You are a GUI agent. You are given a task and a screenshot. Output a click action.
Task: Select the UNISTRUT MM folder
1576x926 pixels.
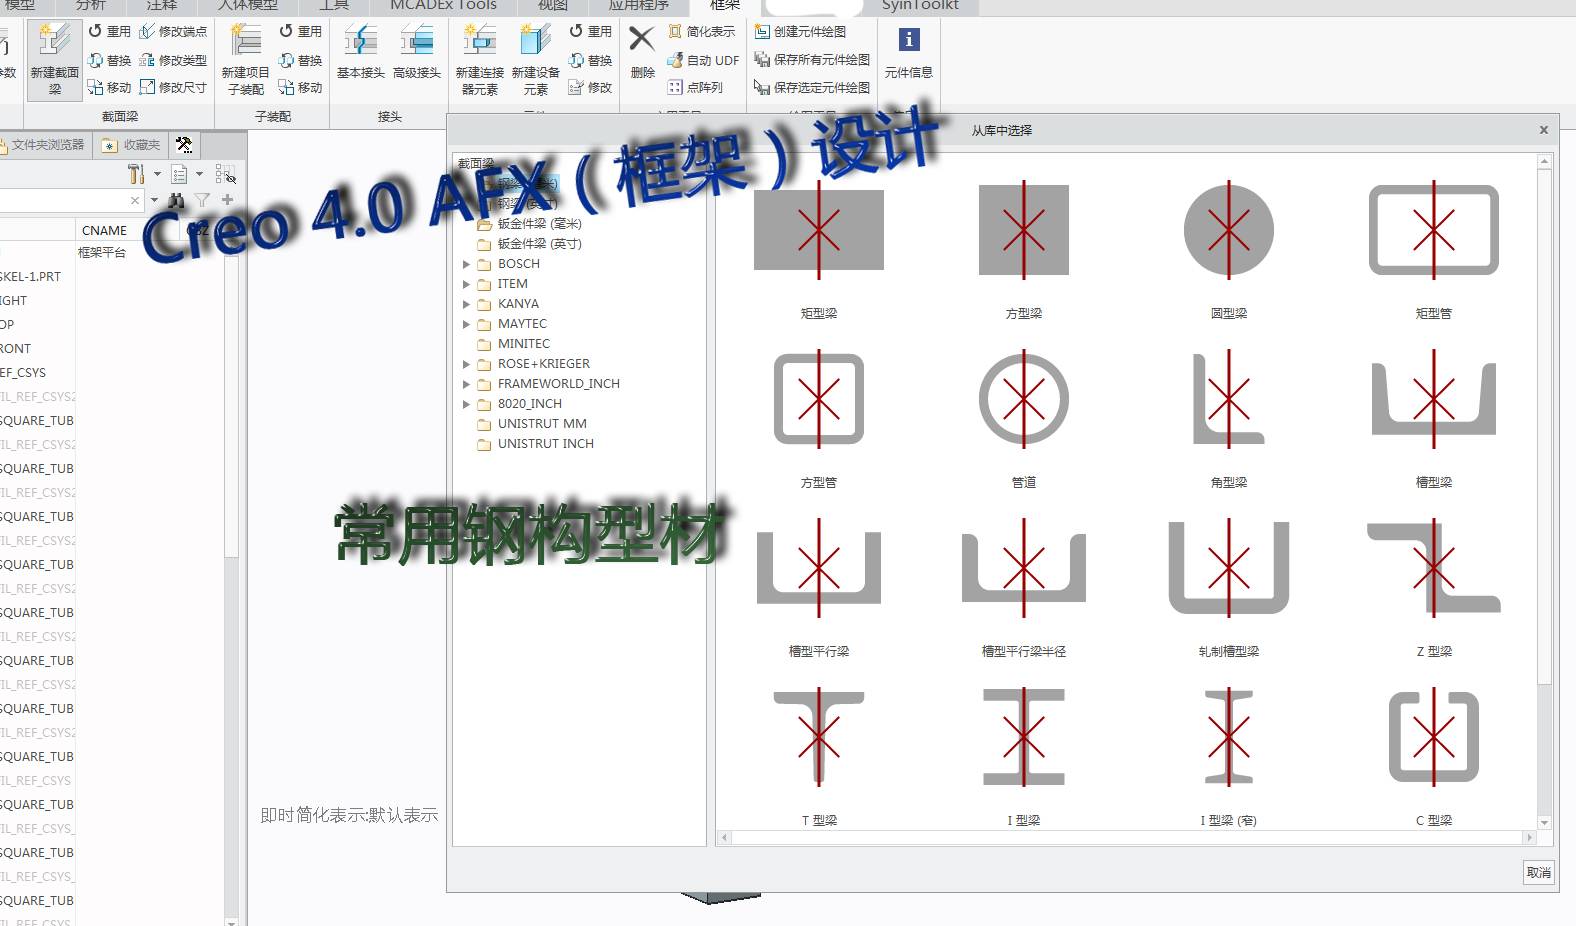click(x=542, y=424)
